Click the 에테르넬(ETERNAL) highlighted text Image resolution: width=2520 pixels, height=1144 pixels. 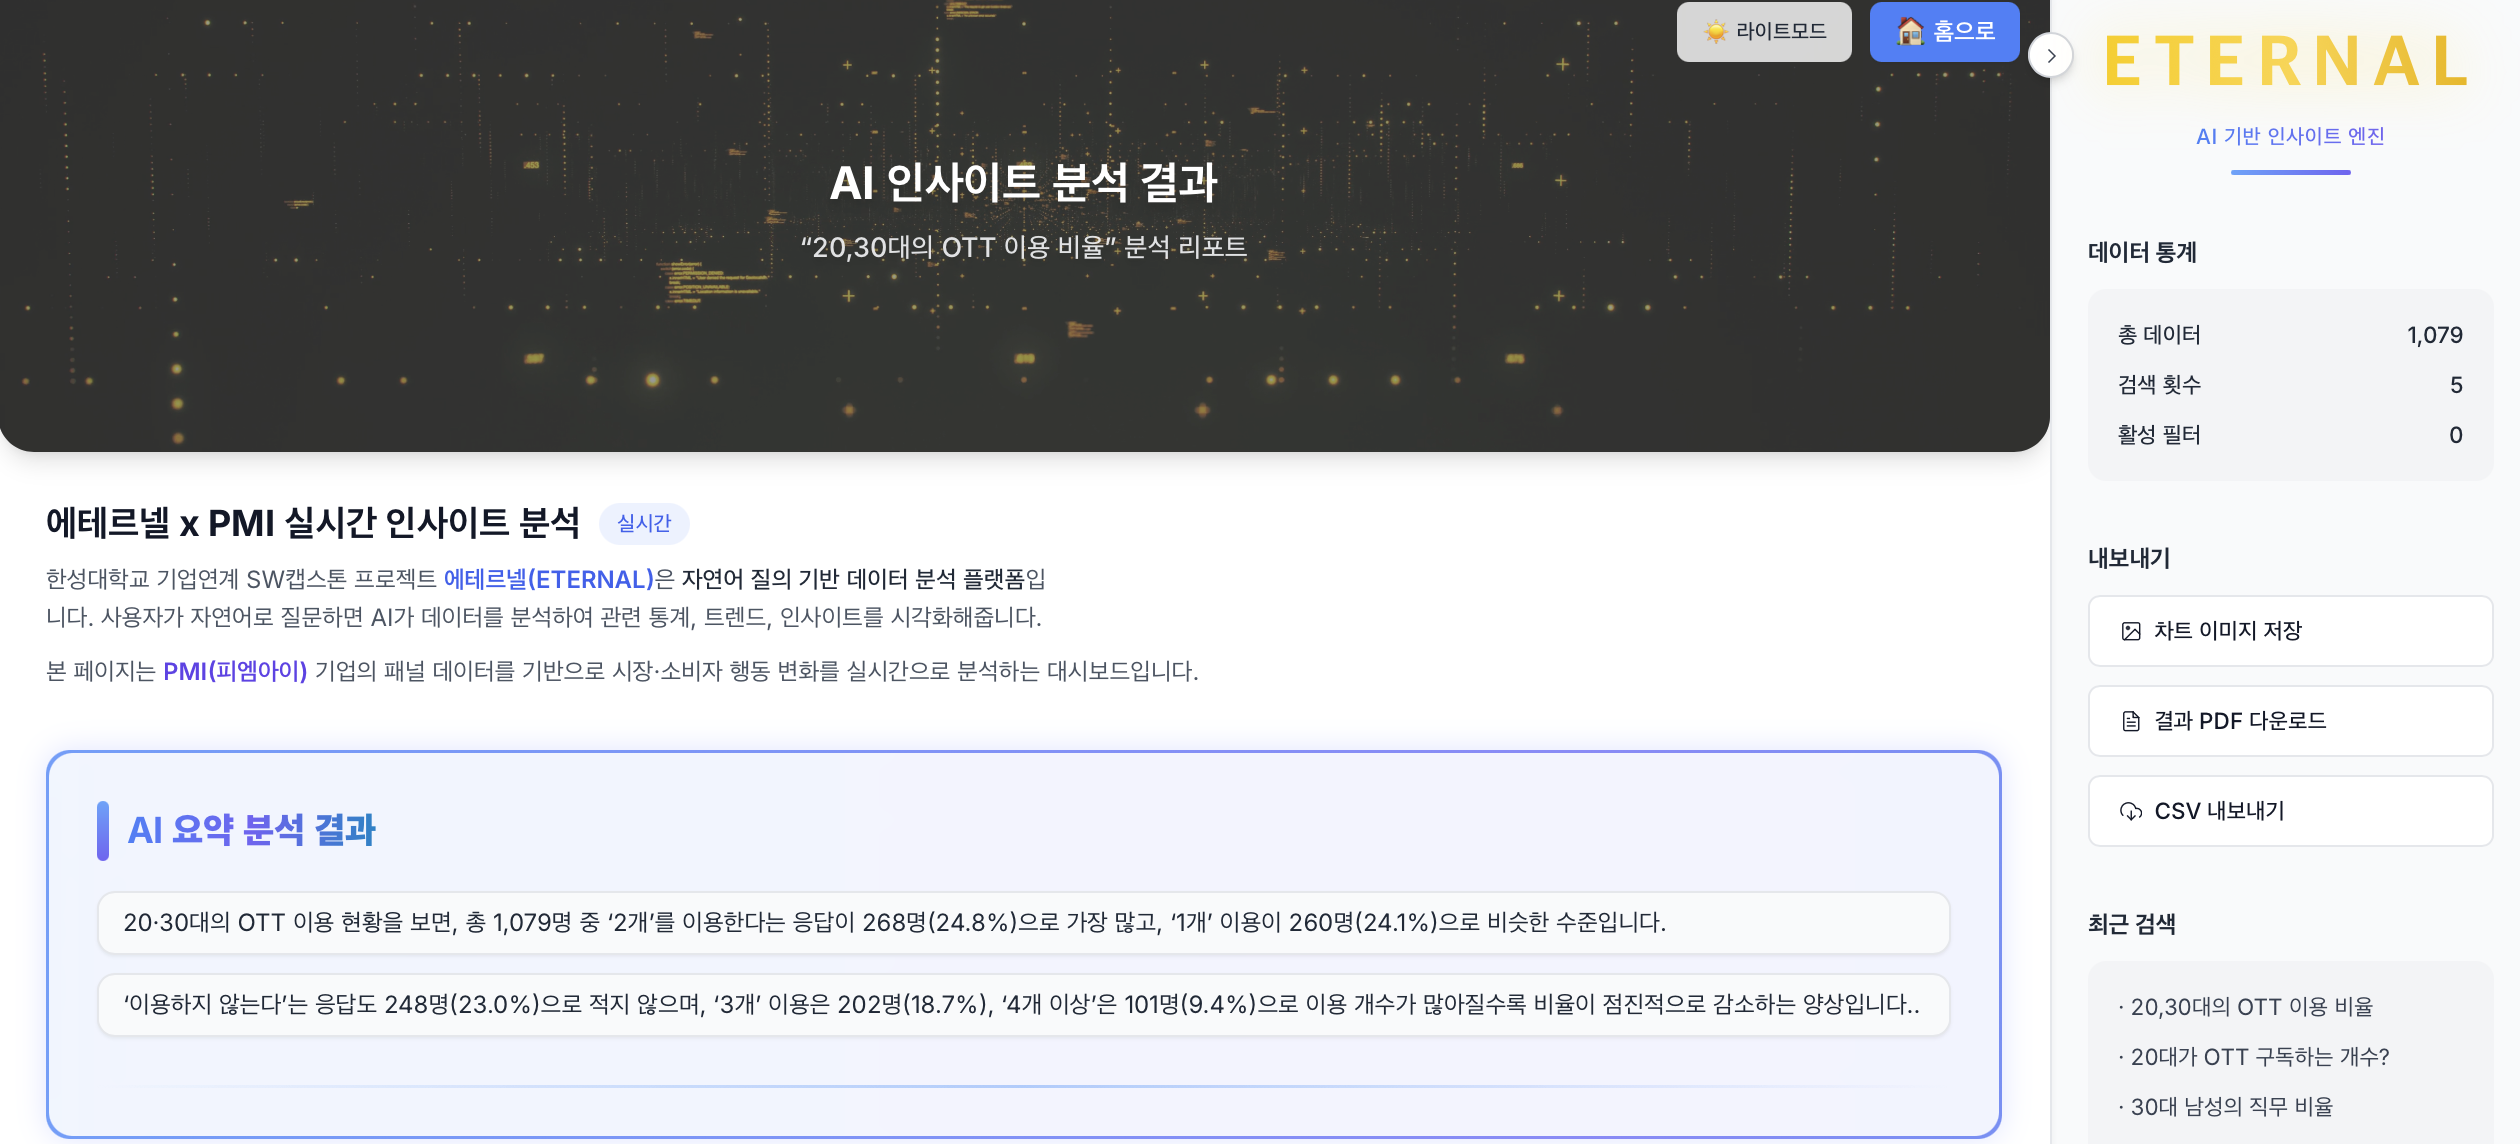click(x=548, y=579)
